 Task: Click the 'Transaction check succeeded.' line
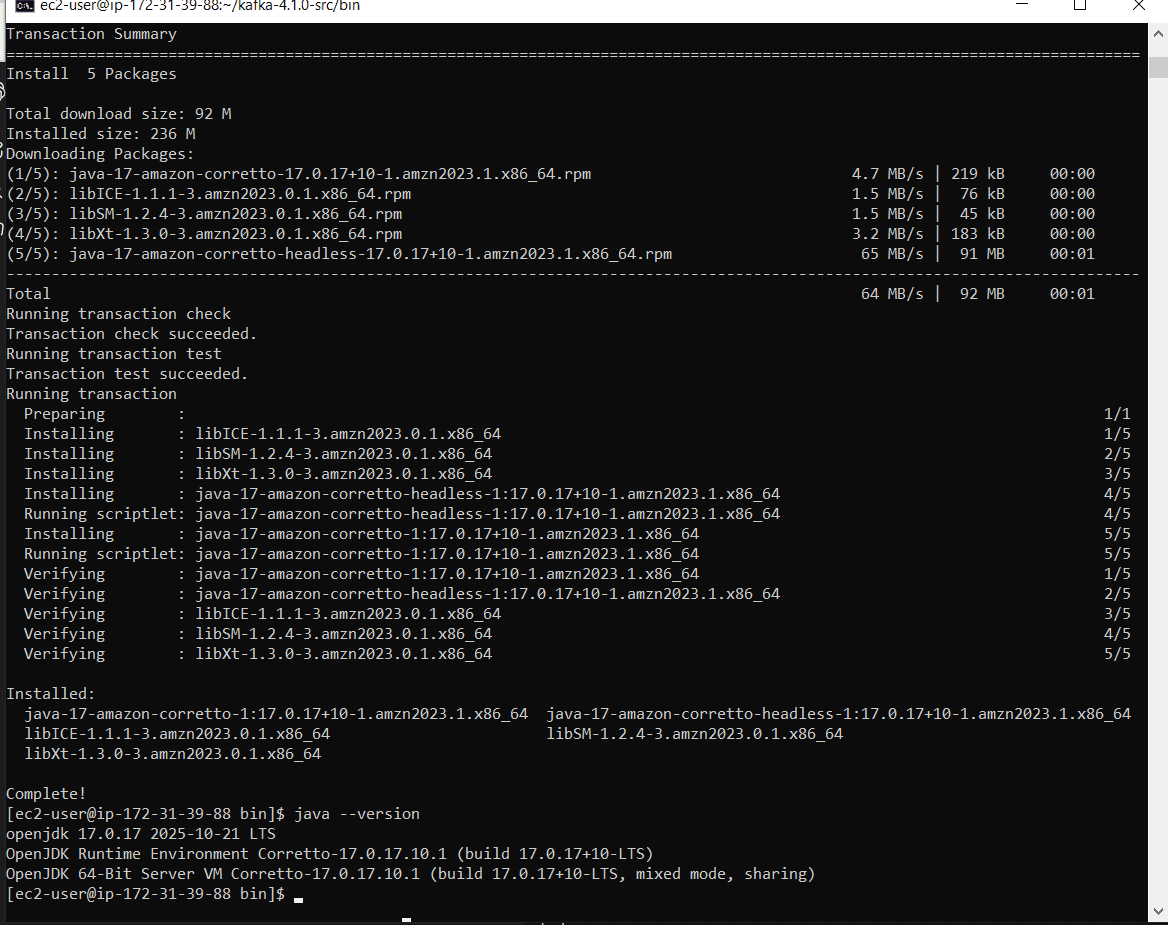pos(131,334)
